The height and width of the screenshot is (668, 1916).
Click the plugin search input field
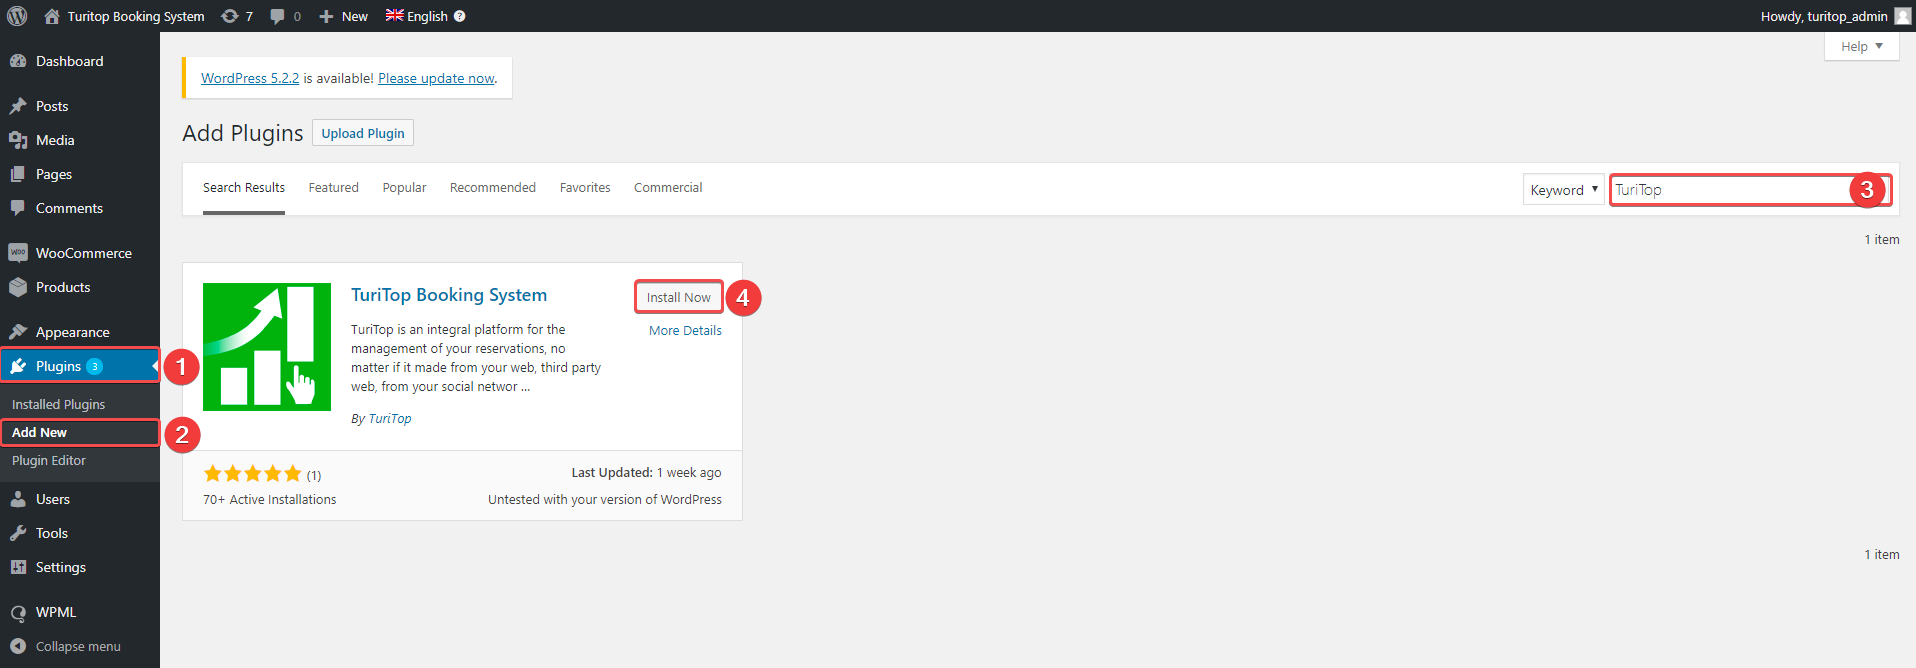tap(1731, 189)
